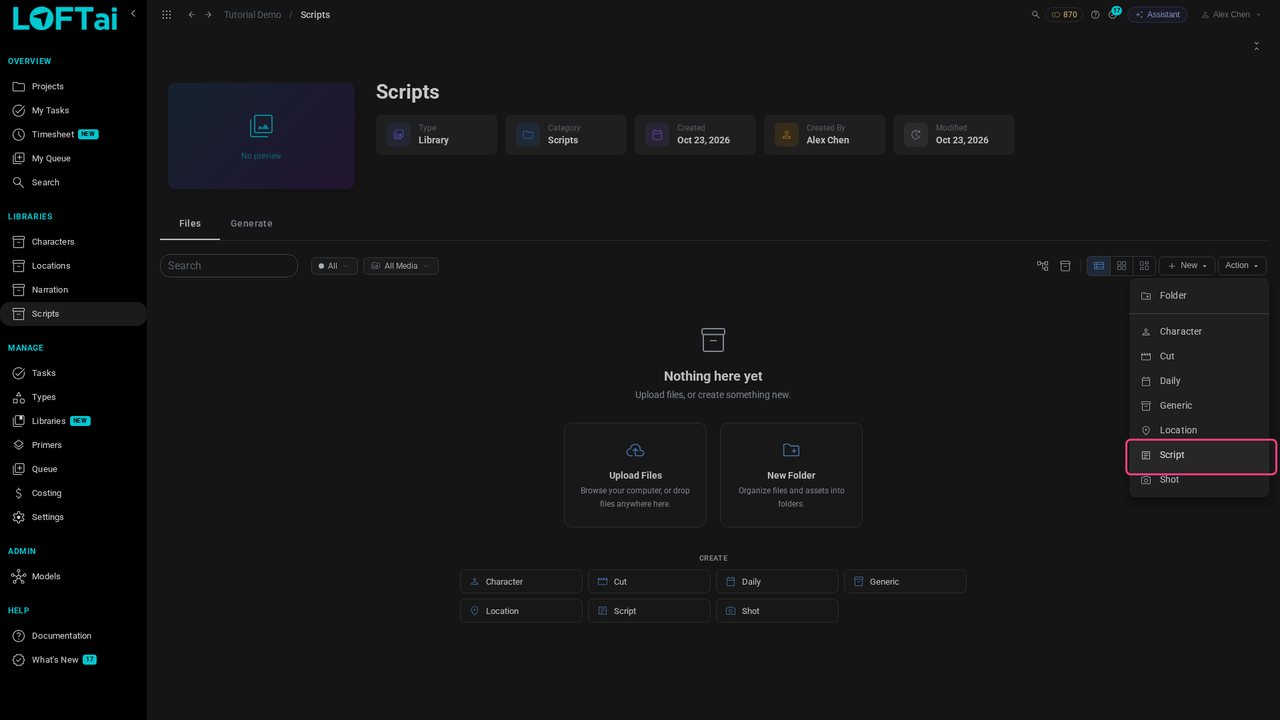Show the hierarchy tree view icon
This screenshot has height=720, width=1280.
[x=1043, y=266]
